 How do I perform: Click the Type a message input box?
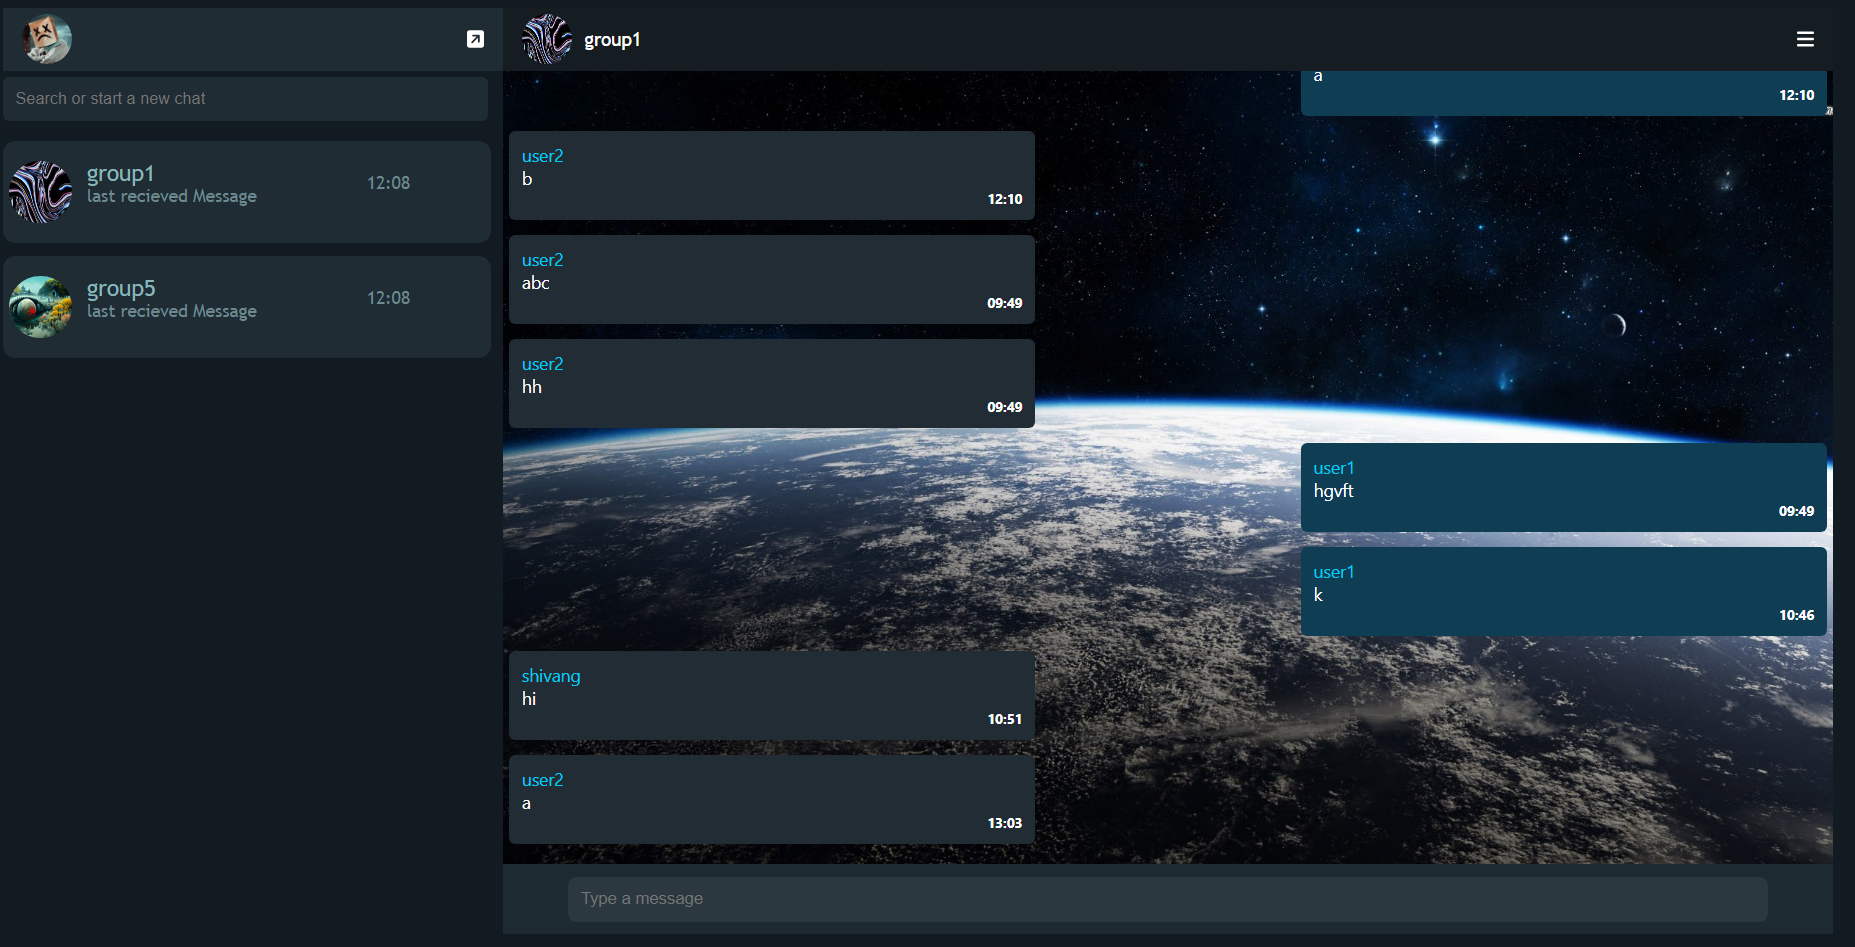coord(1167,899)
